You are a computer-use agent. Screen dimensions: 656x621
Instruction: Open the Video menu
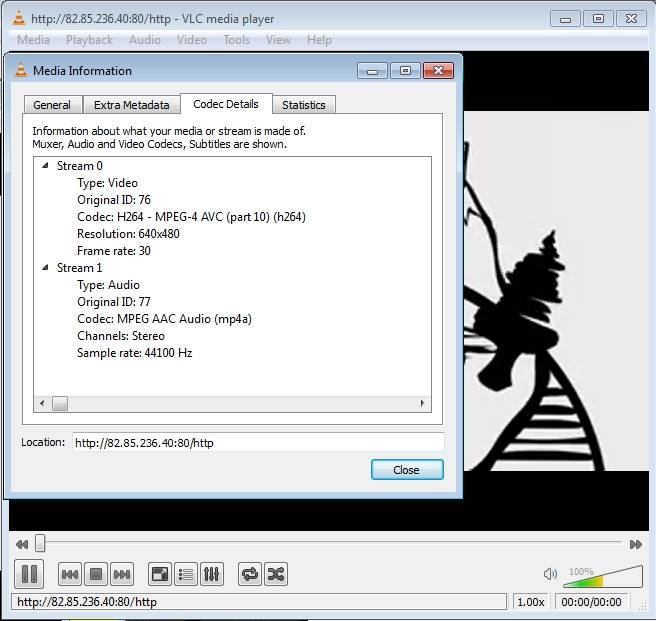point(192,40)
